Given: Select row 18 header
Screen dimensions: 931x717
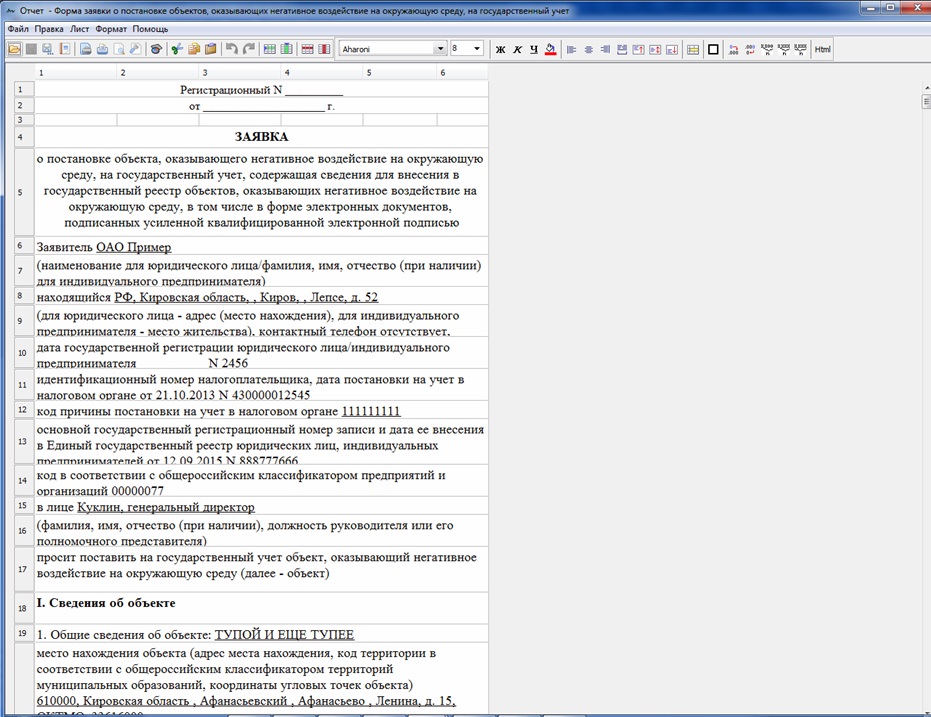Looking at the screenshot, I should pos(20,607).
